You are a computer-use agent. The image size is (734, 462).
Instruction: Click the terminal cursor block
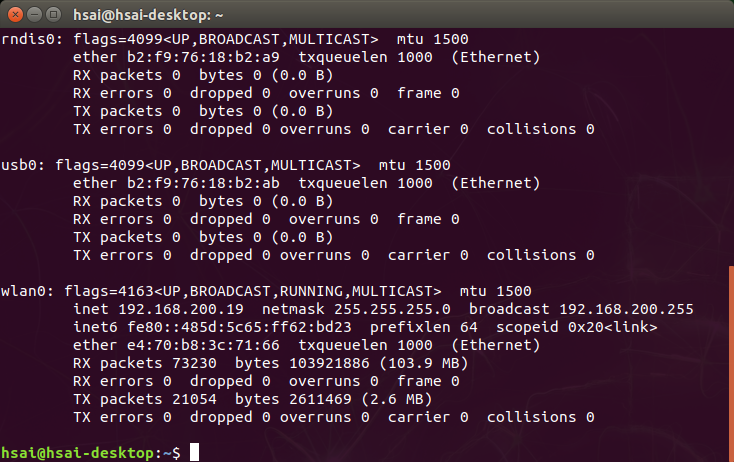coord(194,452)
